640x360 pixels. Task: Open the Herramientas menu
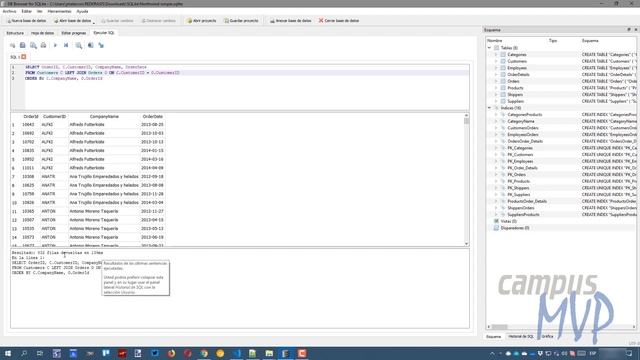[59, 11]
